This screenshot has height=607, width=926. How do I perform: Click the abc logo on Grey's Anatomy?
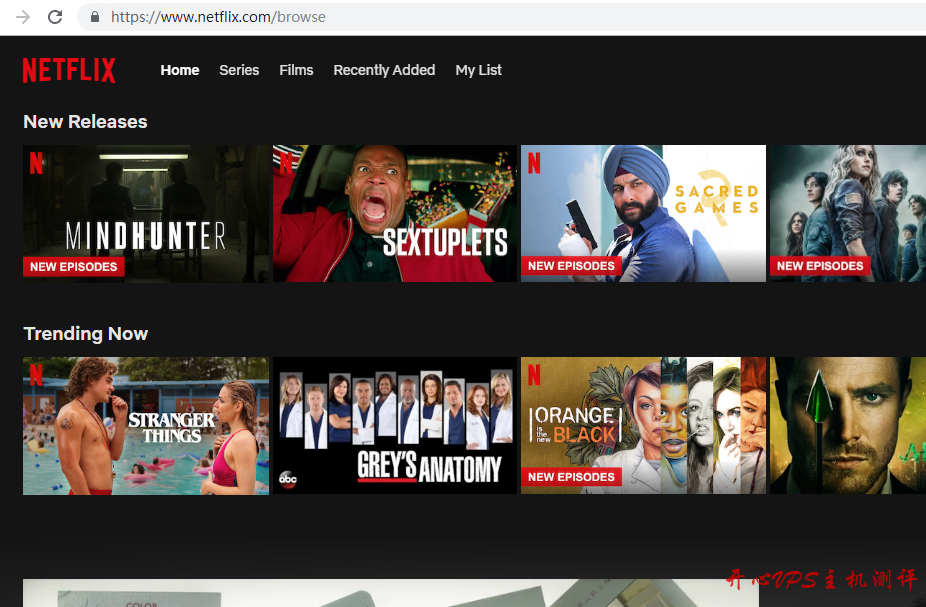point(288,479)
